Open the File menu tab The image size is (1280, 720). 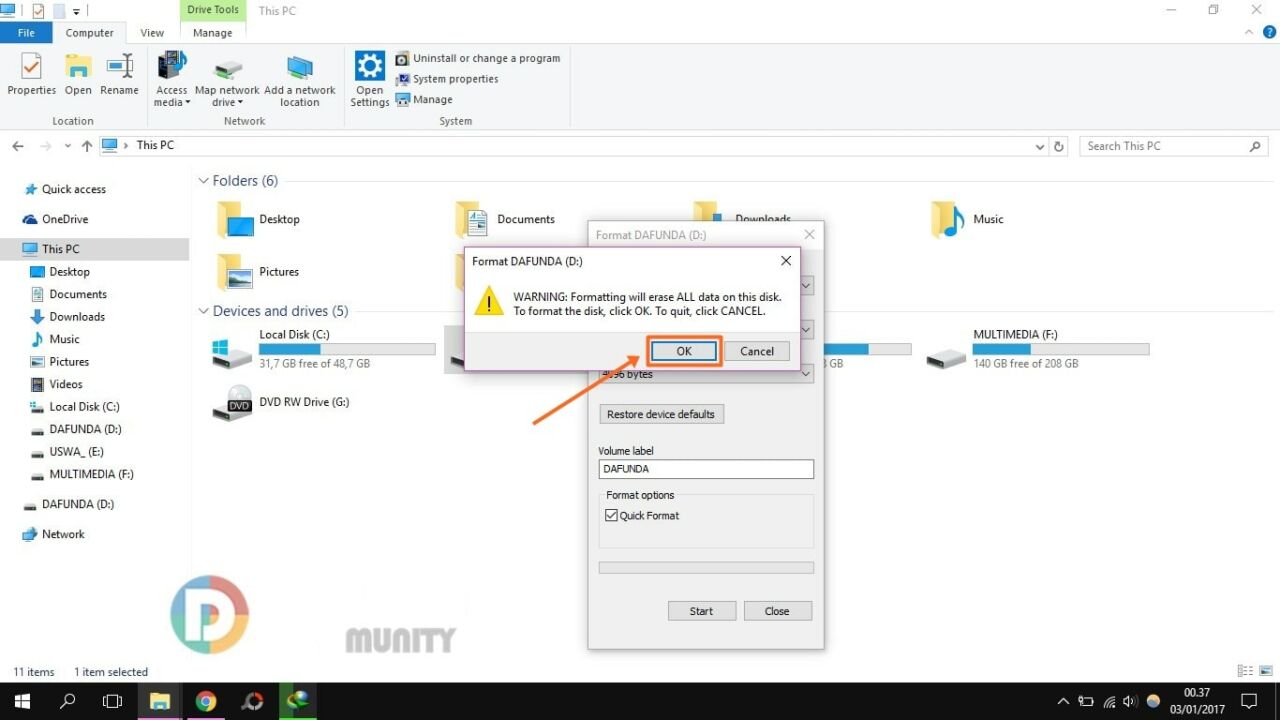(26, 33)
